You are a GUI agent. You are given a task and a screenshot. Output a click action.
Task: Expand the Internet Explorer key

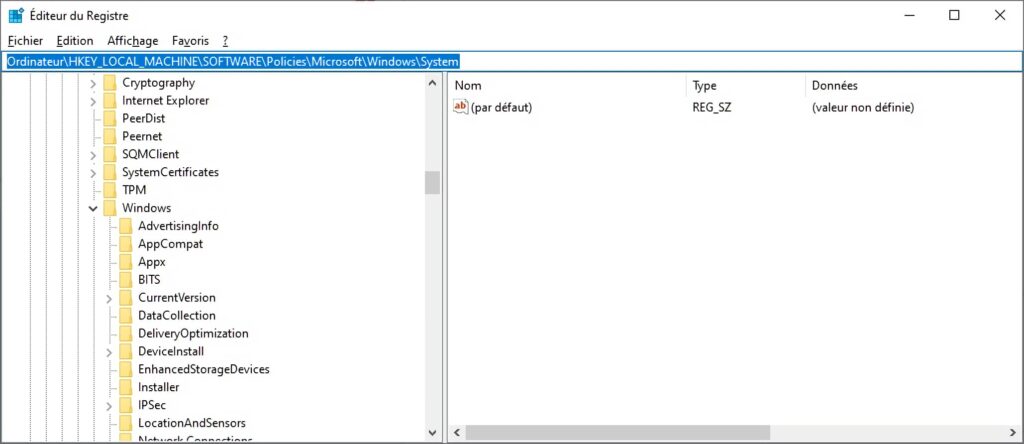(x=93, y=101)
